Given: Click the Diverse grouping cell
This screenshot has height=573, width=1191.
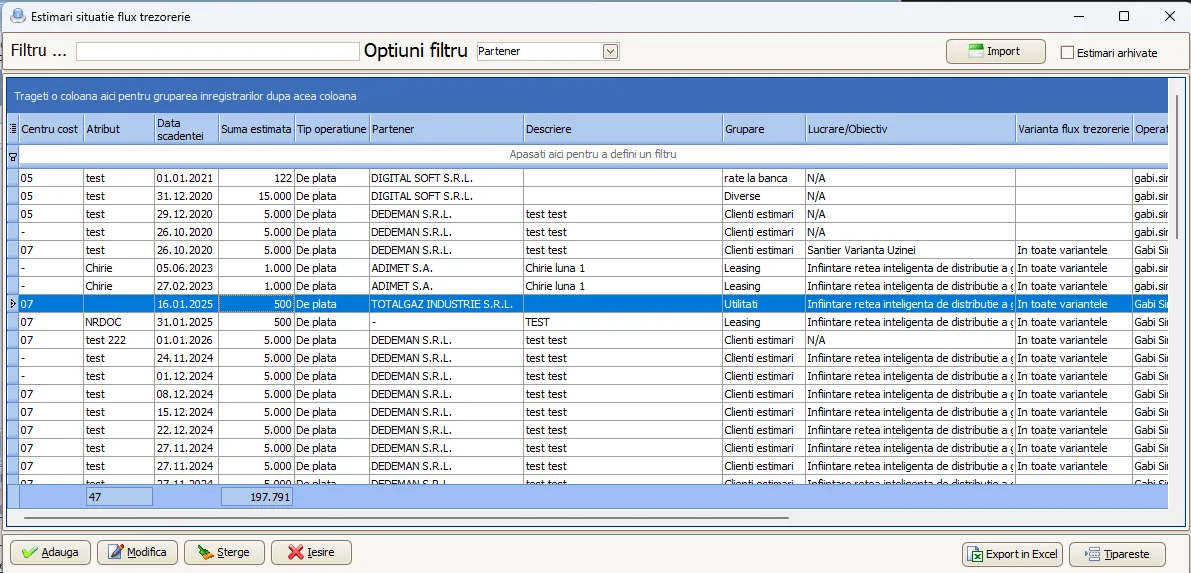Looking at the screenshot, I should tap(763, 196).
